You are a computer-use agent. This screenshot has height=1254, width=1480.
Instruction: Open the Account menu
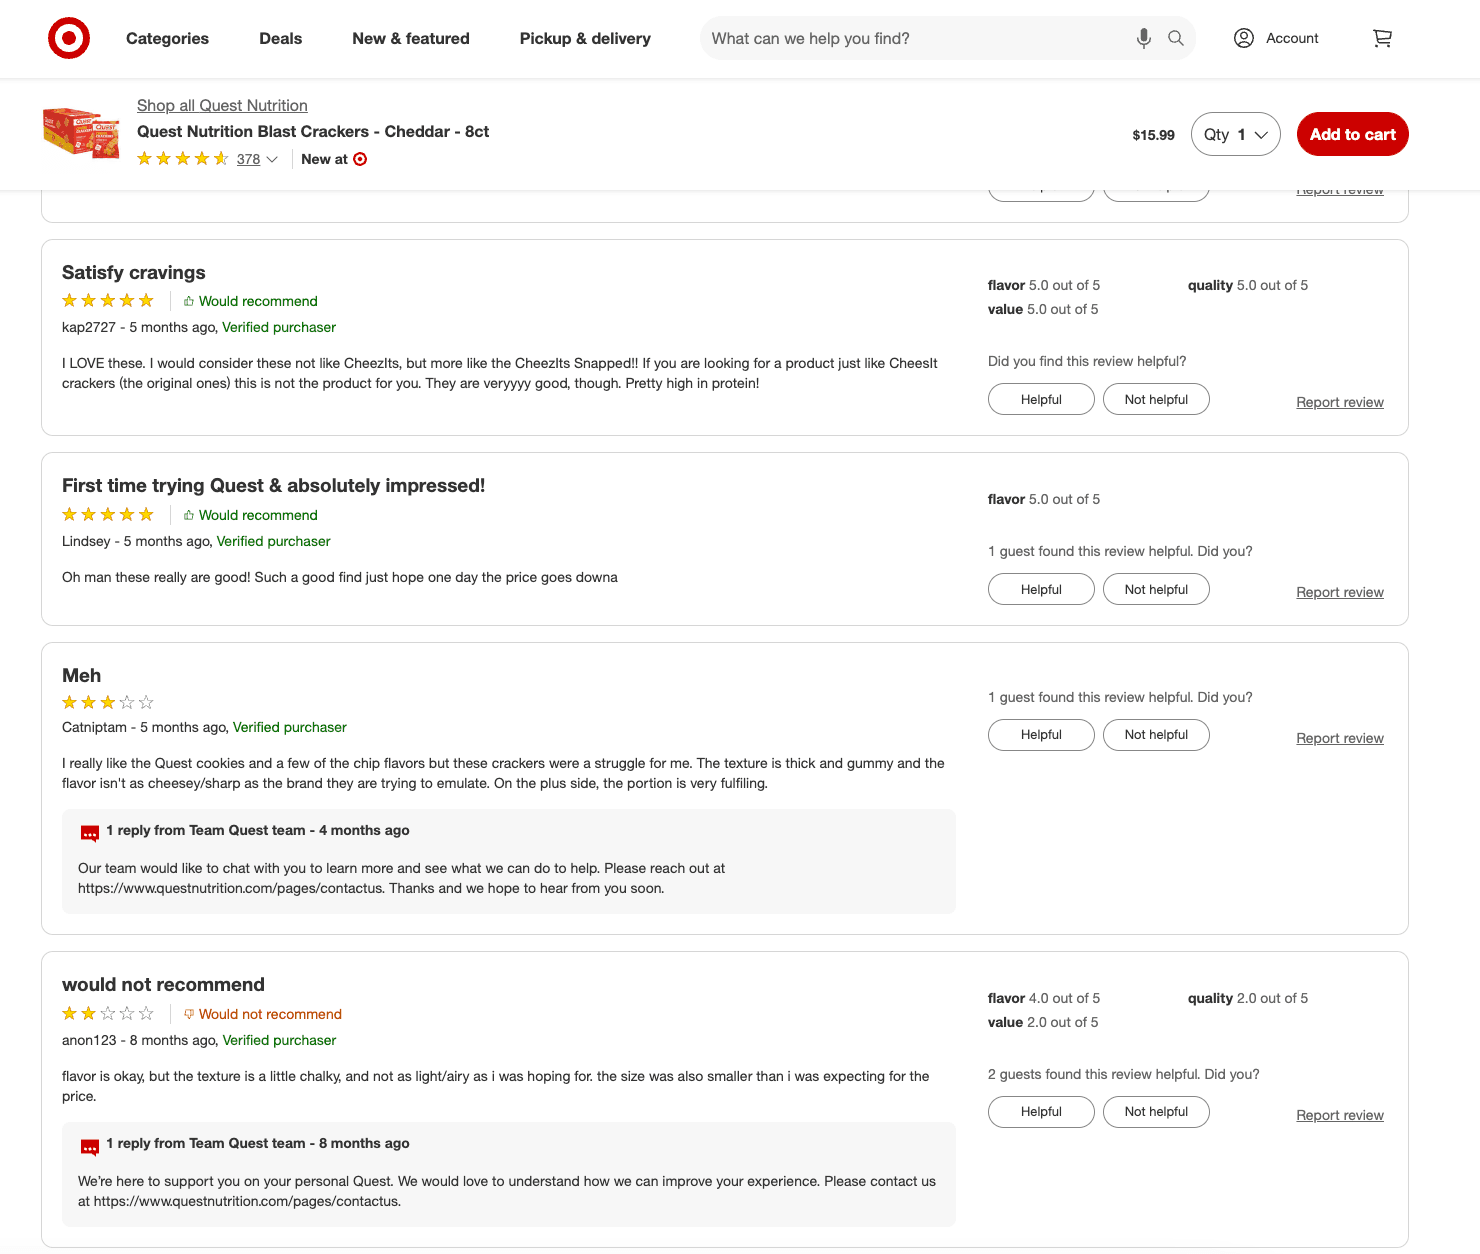1276,38
